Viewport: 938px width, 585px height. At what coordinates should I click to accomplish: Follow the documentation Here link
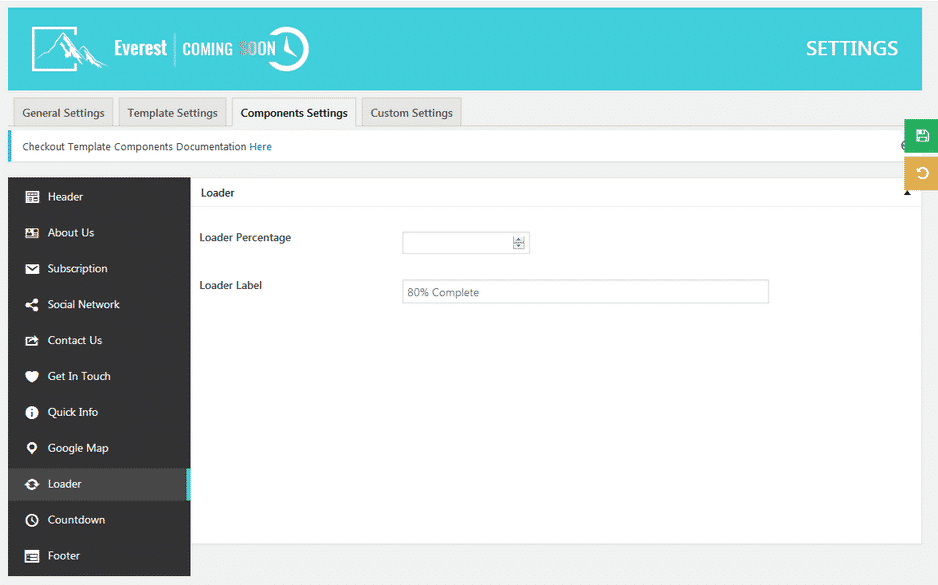click(x=260, y=147)
